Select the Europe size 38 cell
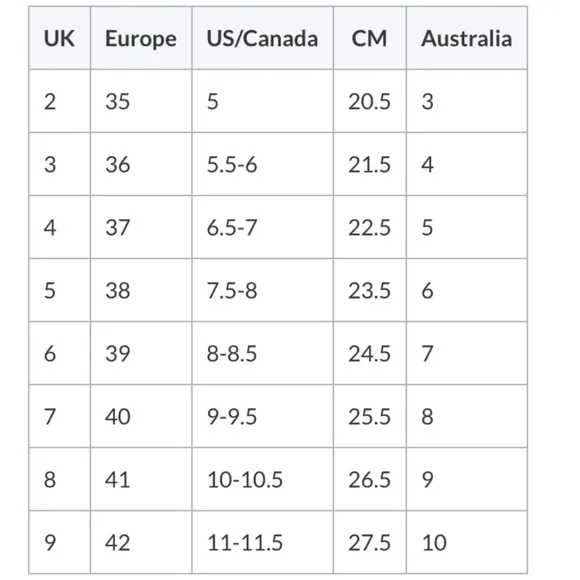Image resolution: width=580 pixels, height=580 pixels. 141,290
